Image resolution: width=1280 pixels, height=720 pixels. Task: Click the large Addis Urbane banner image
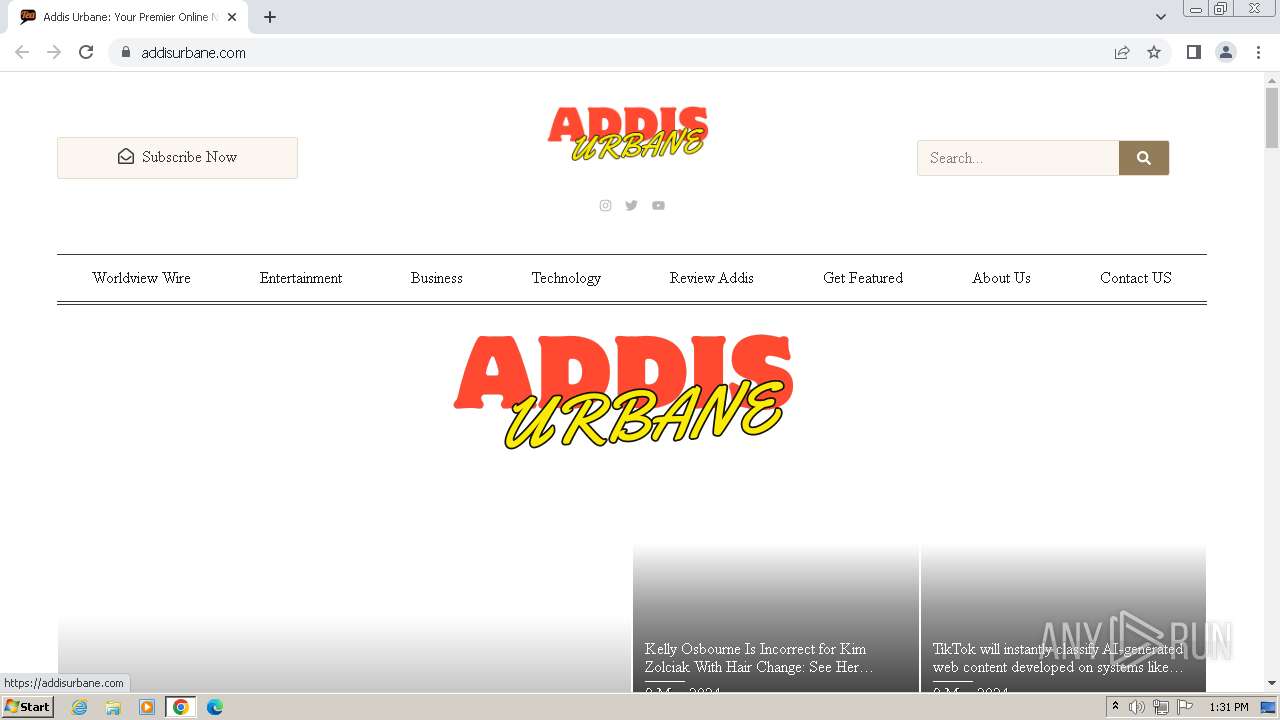(624, 392)
